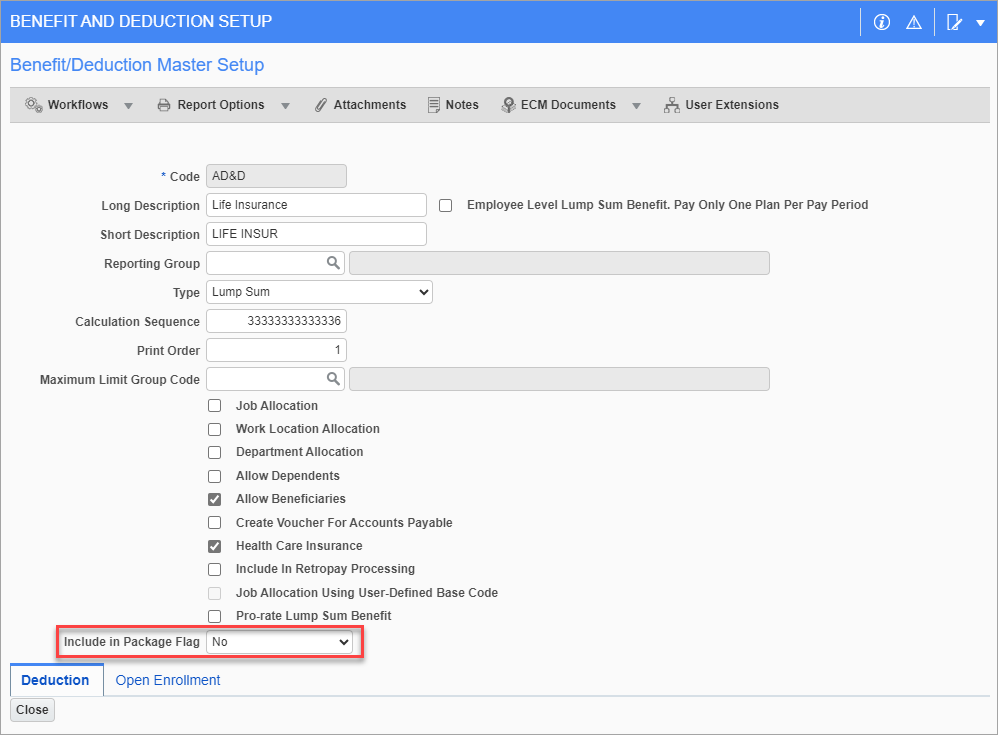This screenshot has height=735, width=998.
Task: Expand Include in Package Flag dropdown
Action: point(279,642)
